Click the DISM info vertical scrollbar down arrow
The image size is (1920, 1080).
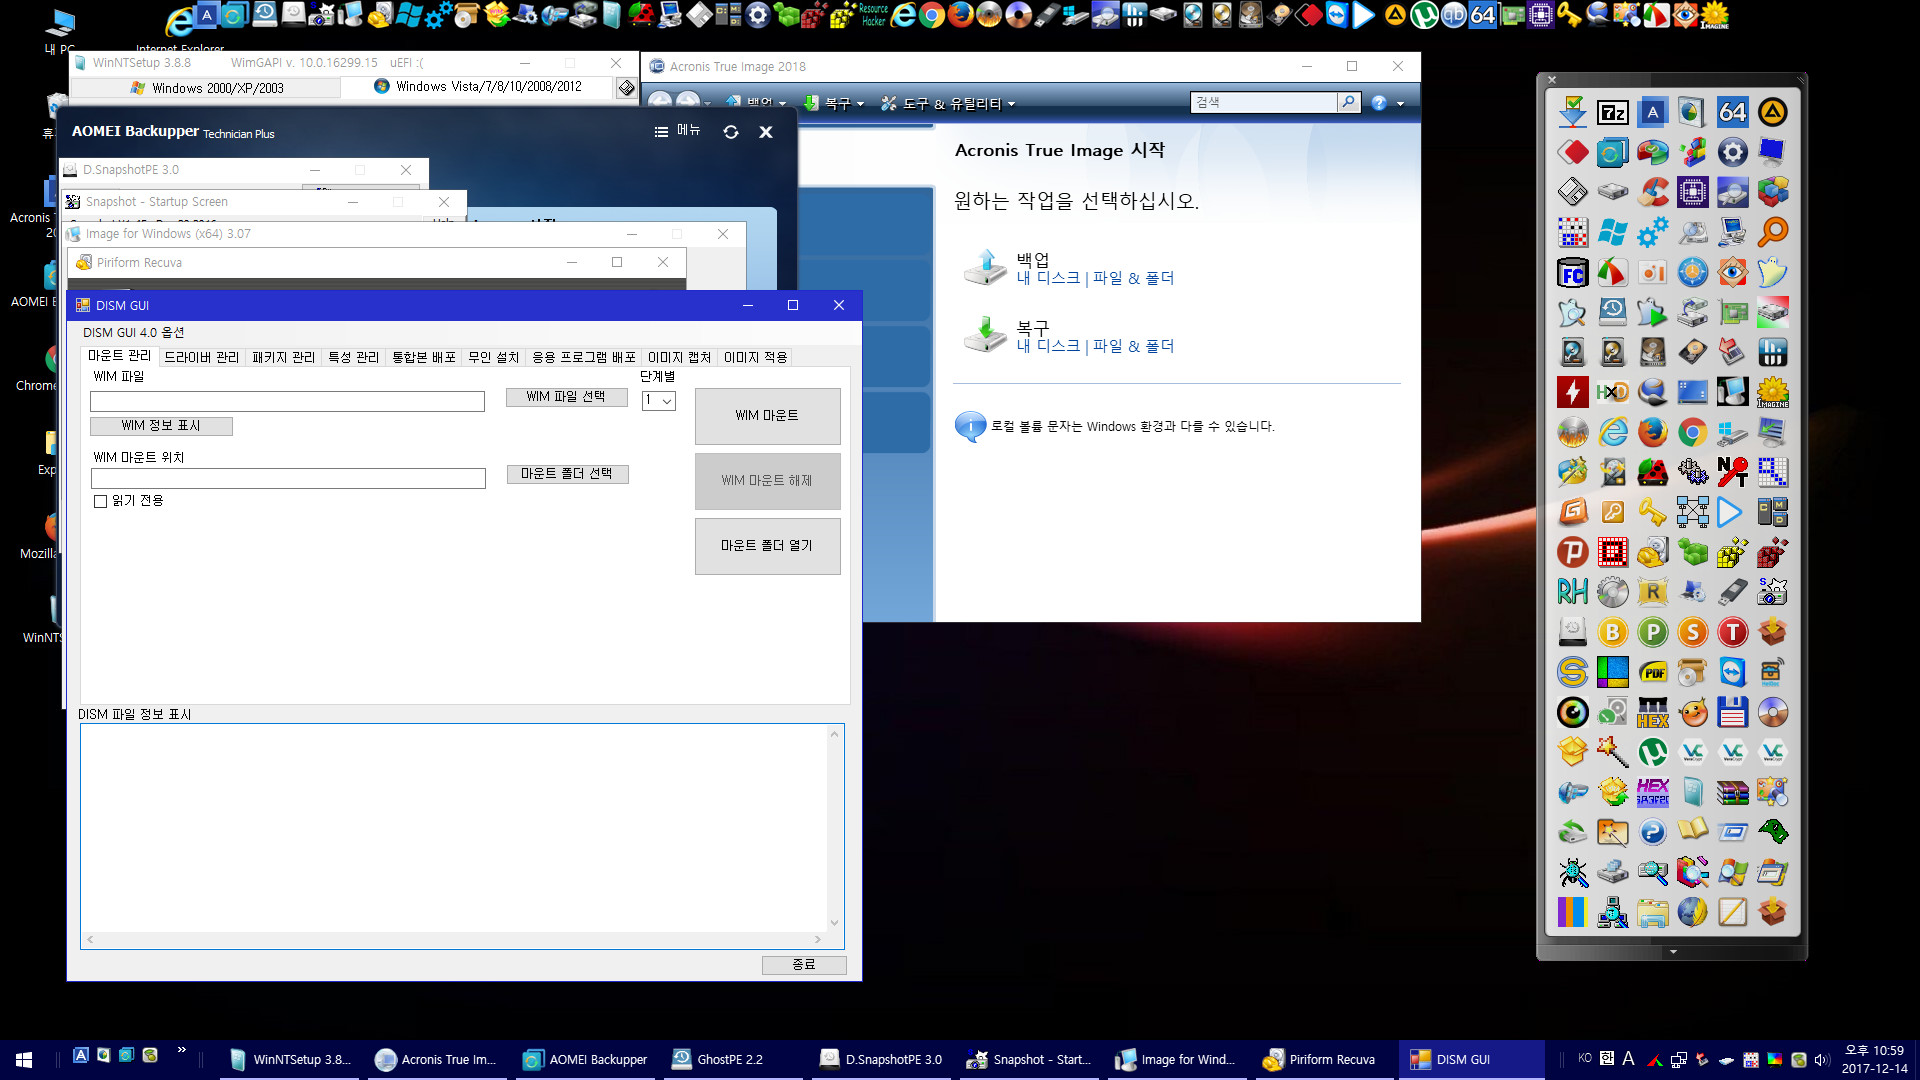click(834, 923)
